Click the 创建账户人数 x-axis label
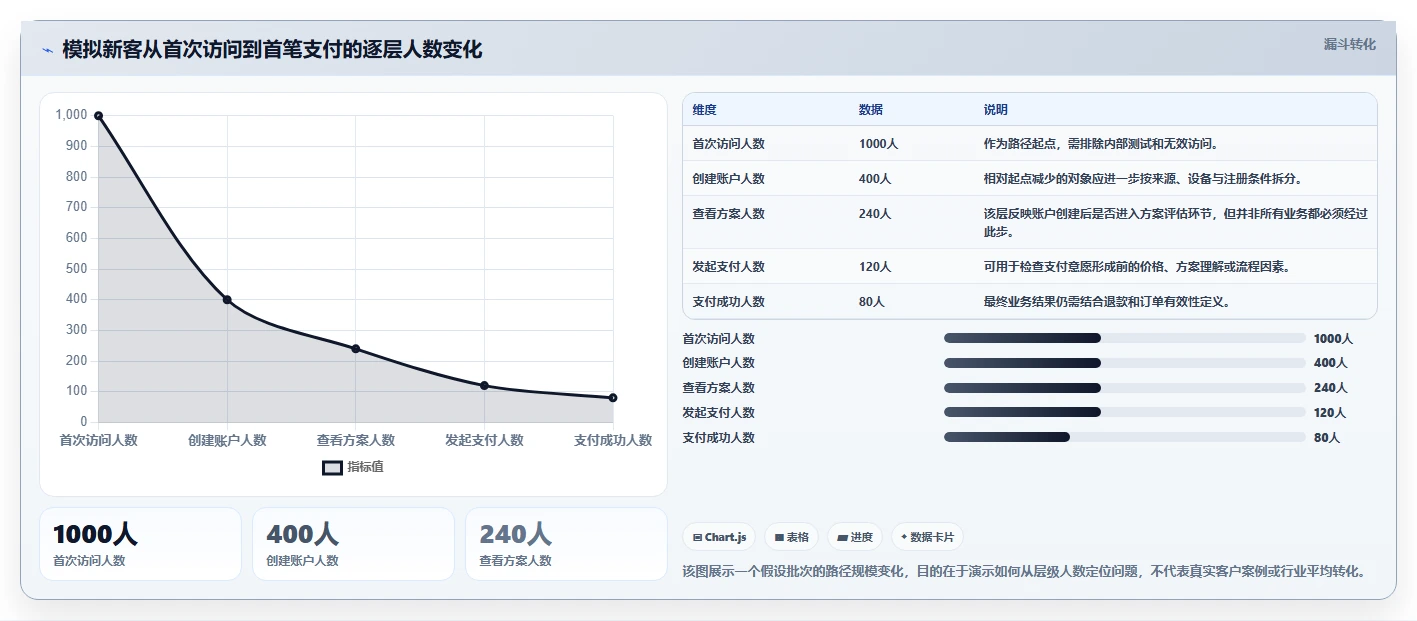This screenshot has height=621, width=1417. pos(227,440)
